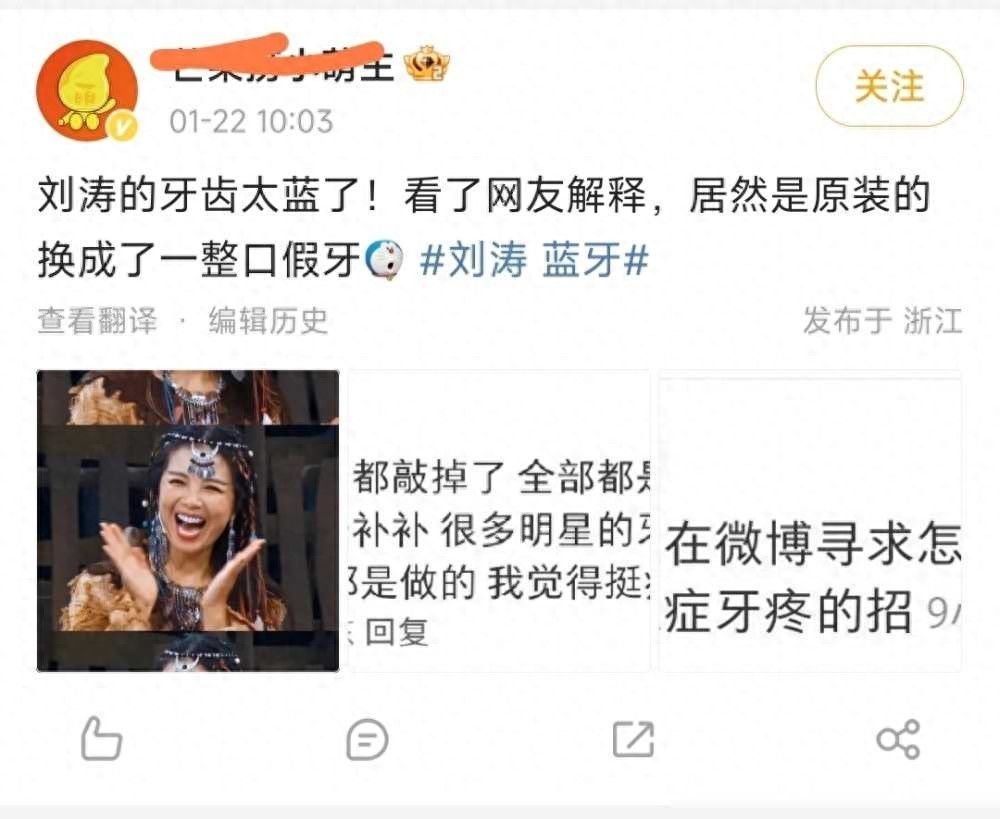
Task: Tap the repost arrow-square icon
Action: (x=633, y=739)
